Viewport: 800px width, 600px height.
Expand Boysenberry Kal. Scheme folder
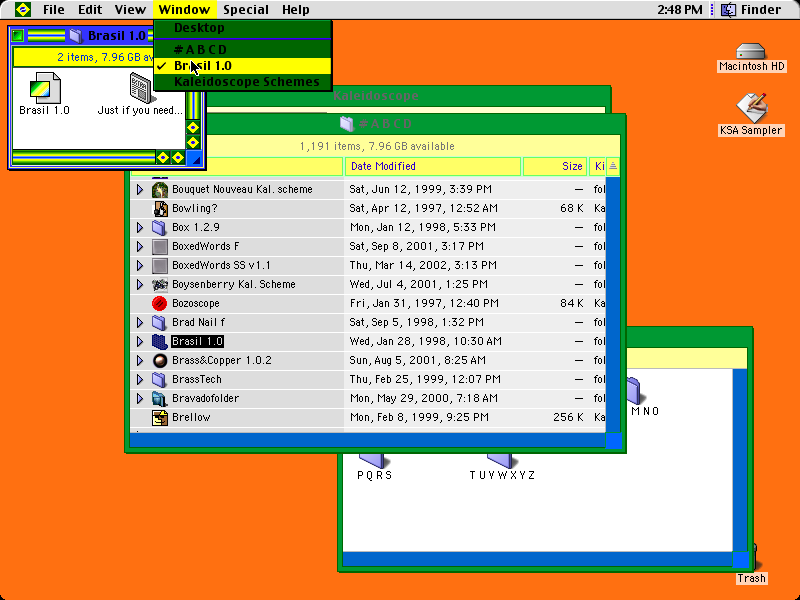click(x=140, y=284)
